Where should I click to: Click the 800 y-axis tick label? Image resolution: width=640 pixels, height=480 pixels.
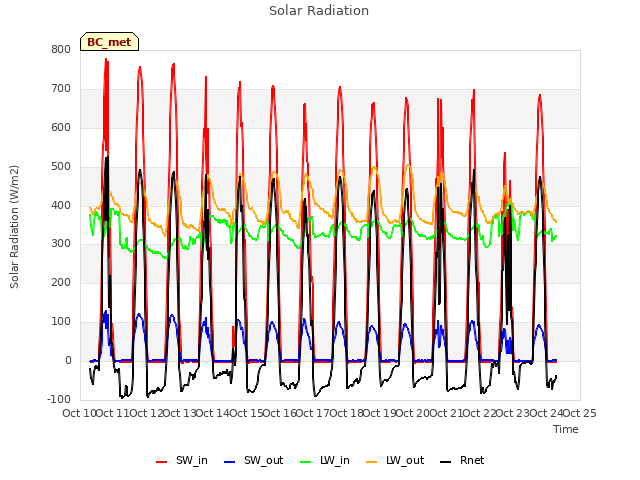61,49
